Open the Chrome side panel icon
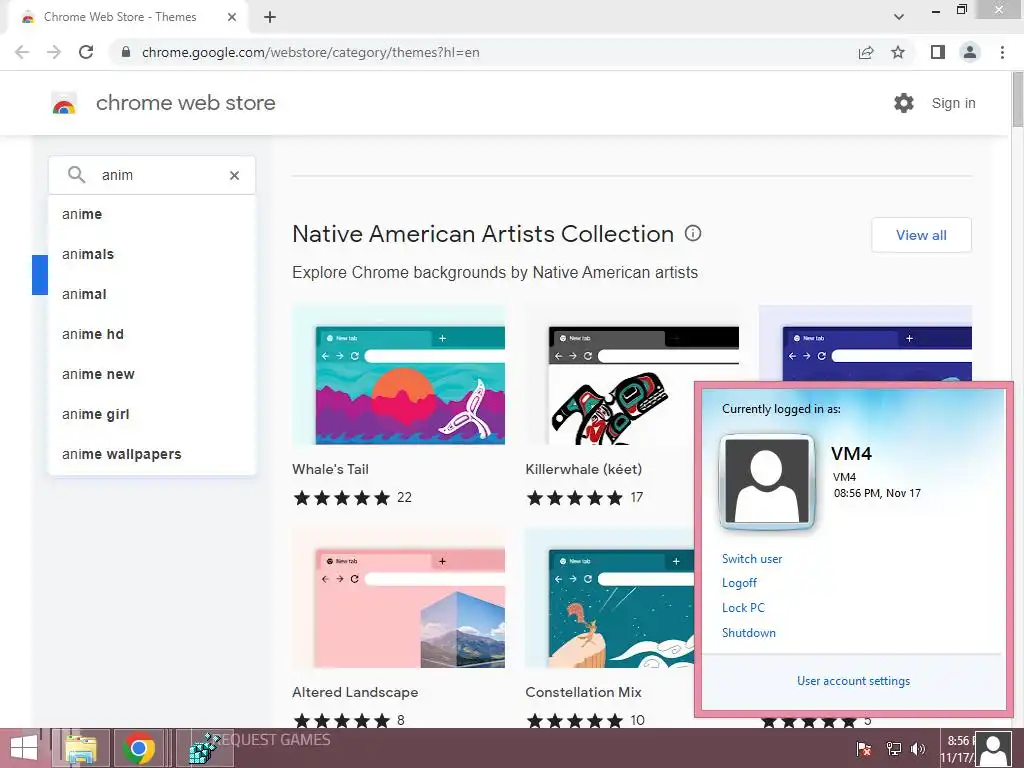This screenshot has height=768, width=1024. [938, 52]
